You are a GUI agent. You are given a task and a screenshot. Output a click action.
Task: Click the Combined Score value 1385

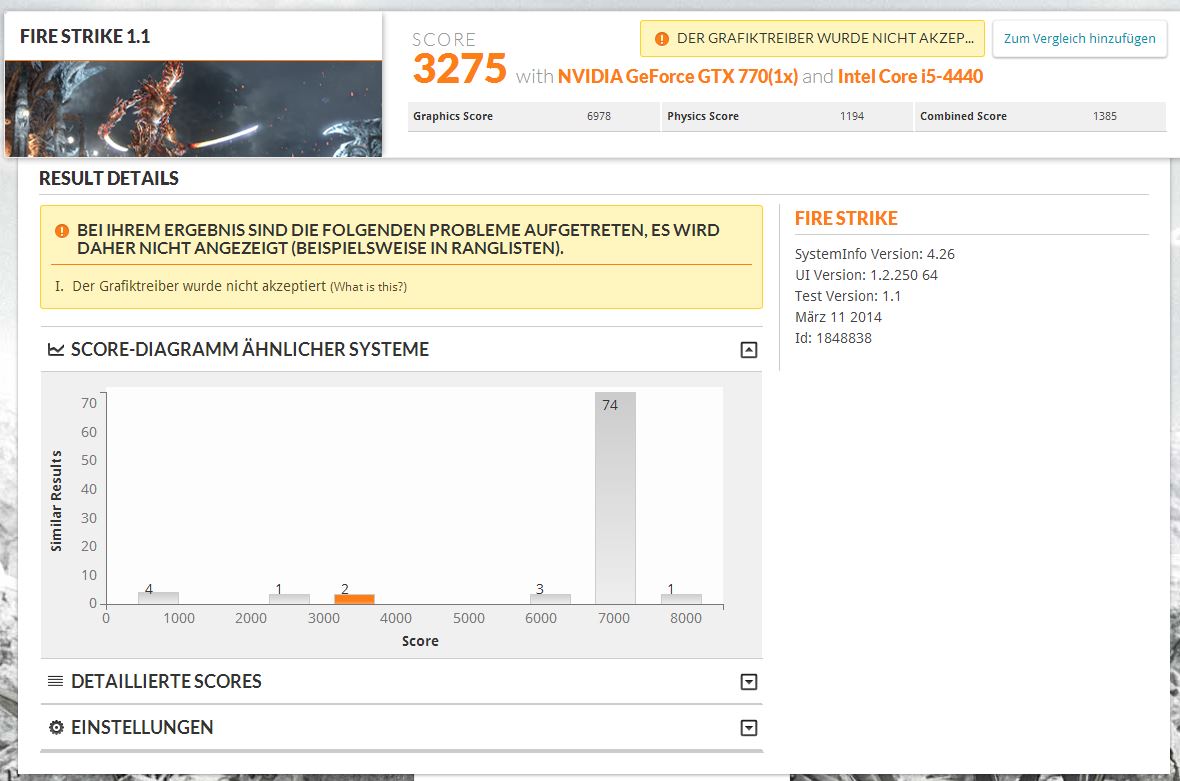coord(1105,116)
